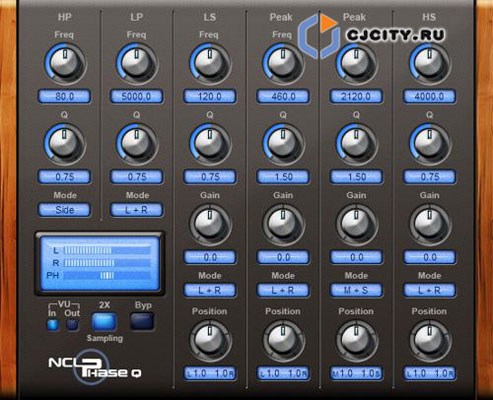Viewport: 493px width, 400px height.
Task: Select the LP frequency value 5000.0
Action: tap(137, 96)
